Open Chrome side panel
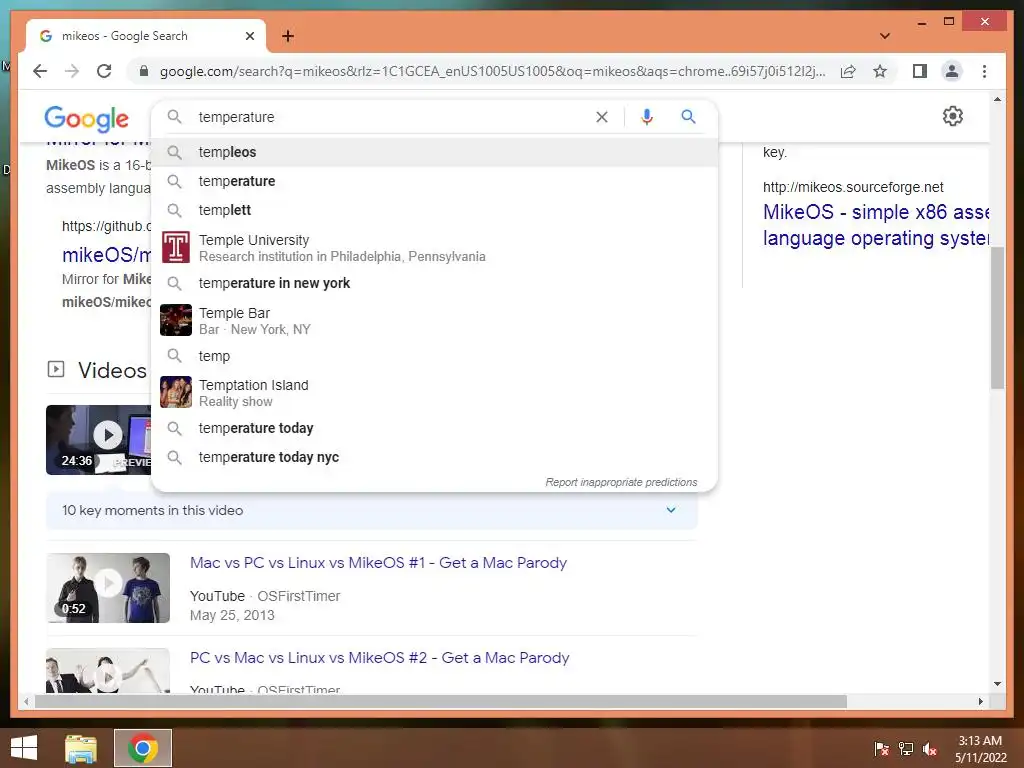The width and height of the screenshot is (1024, 768). [920, 71]
